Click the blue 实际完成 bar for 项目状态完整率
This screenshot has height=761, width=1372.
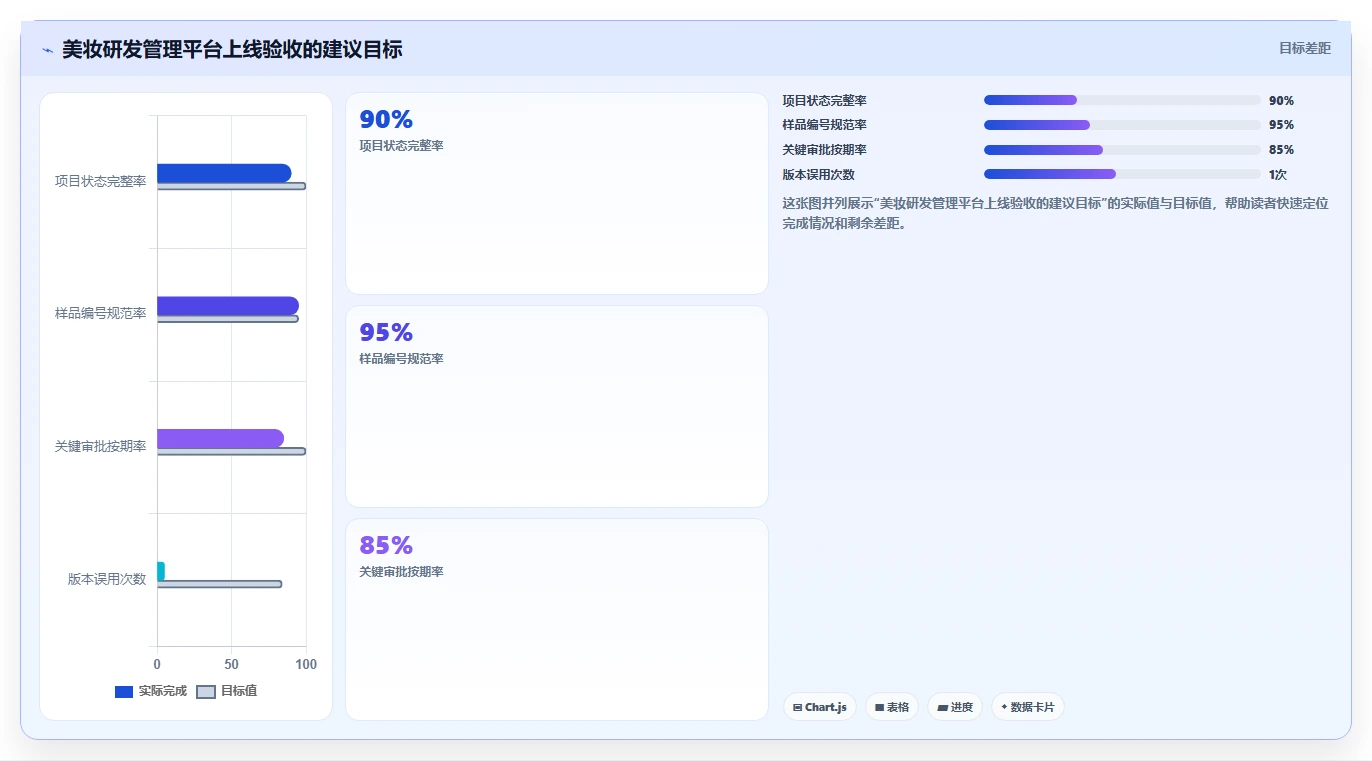click(224, 173)
